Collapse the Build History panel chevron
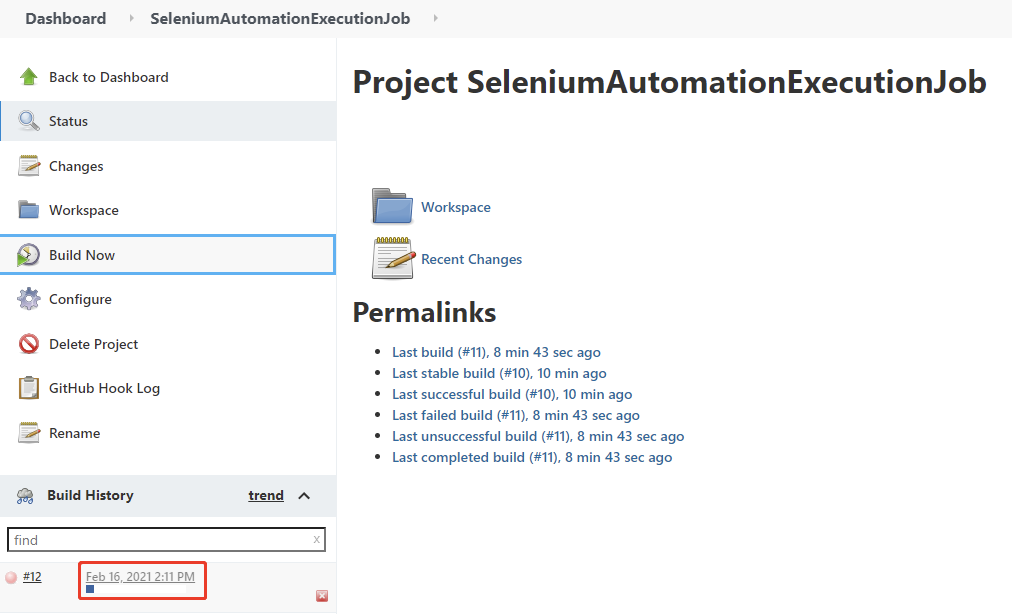This screenshot has height=614, width=1012. pos(304,496)
